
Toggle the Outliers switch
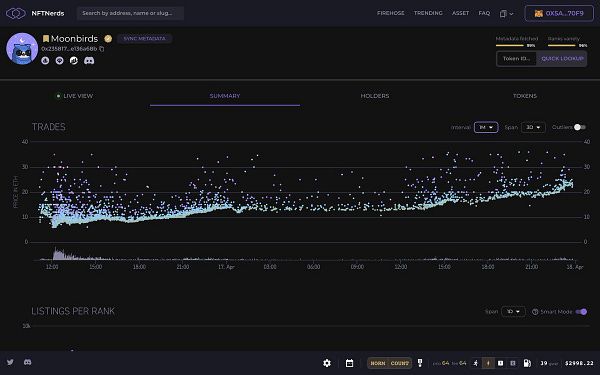580,127
